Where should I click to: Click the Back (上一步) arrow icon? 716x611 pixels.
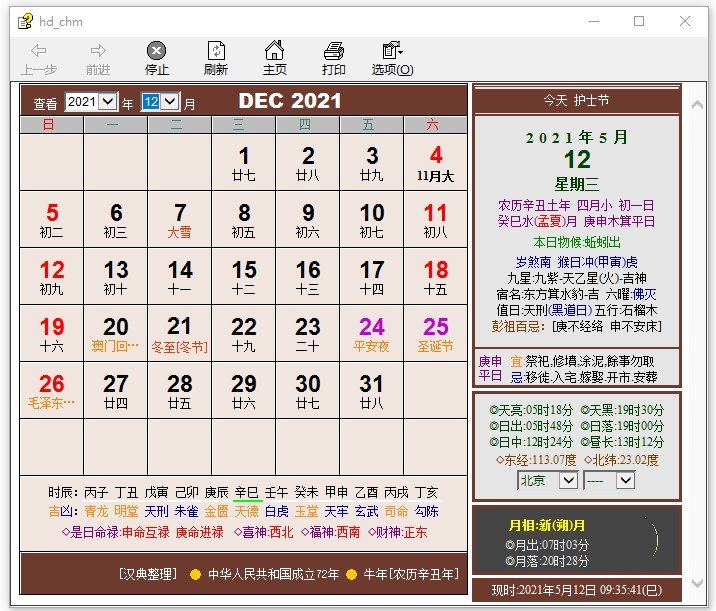click(39, 51)
